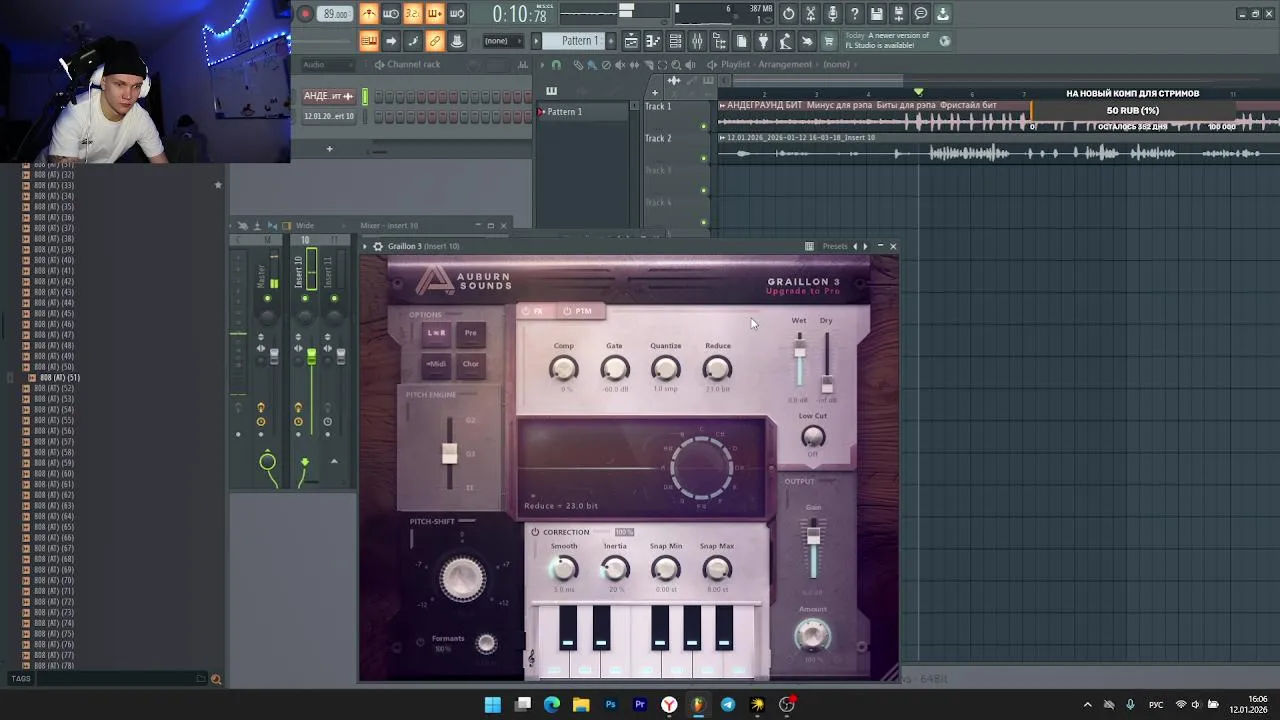Select the playlist pencil draw tool
This screenshot has height=720, width=1280.
[578, 65]
